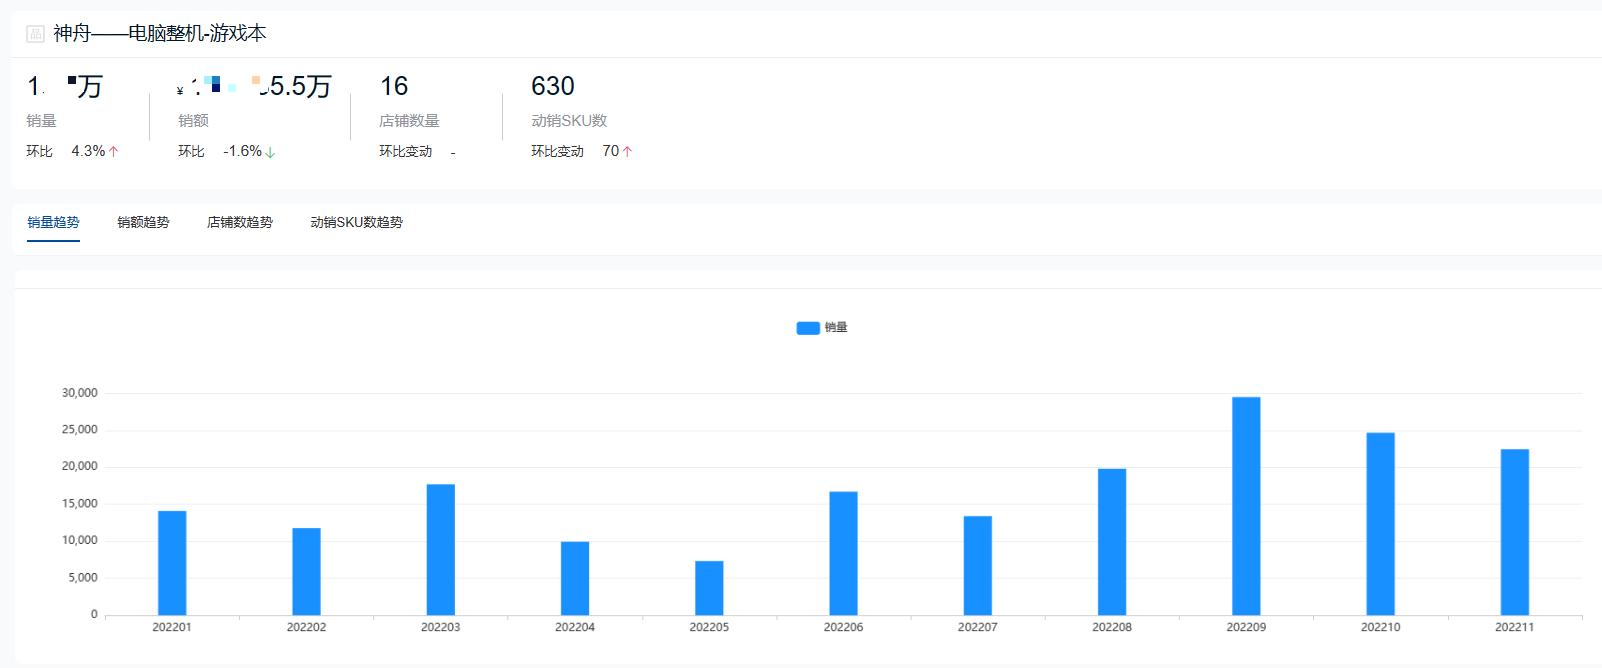Click the 销量 metric label
Viewport: 1602px width, 668px height.
[41, 121]
